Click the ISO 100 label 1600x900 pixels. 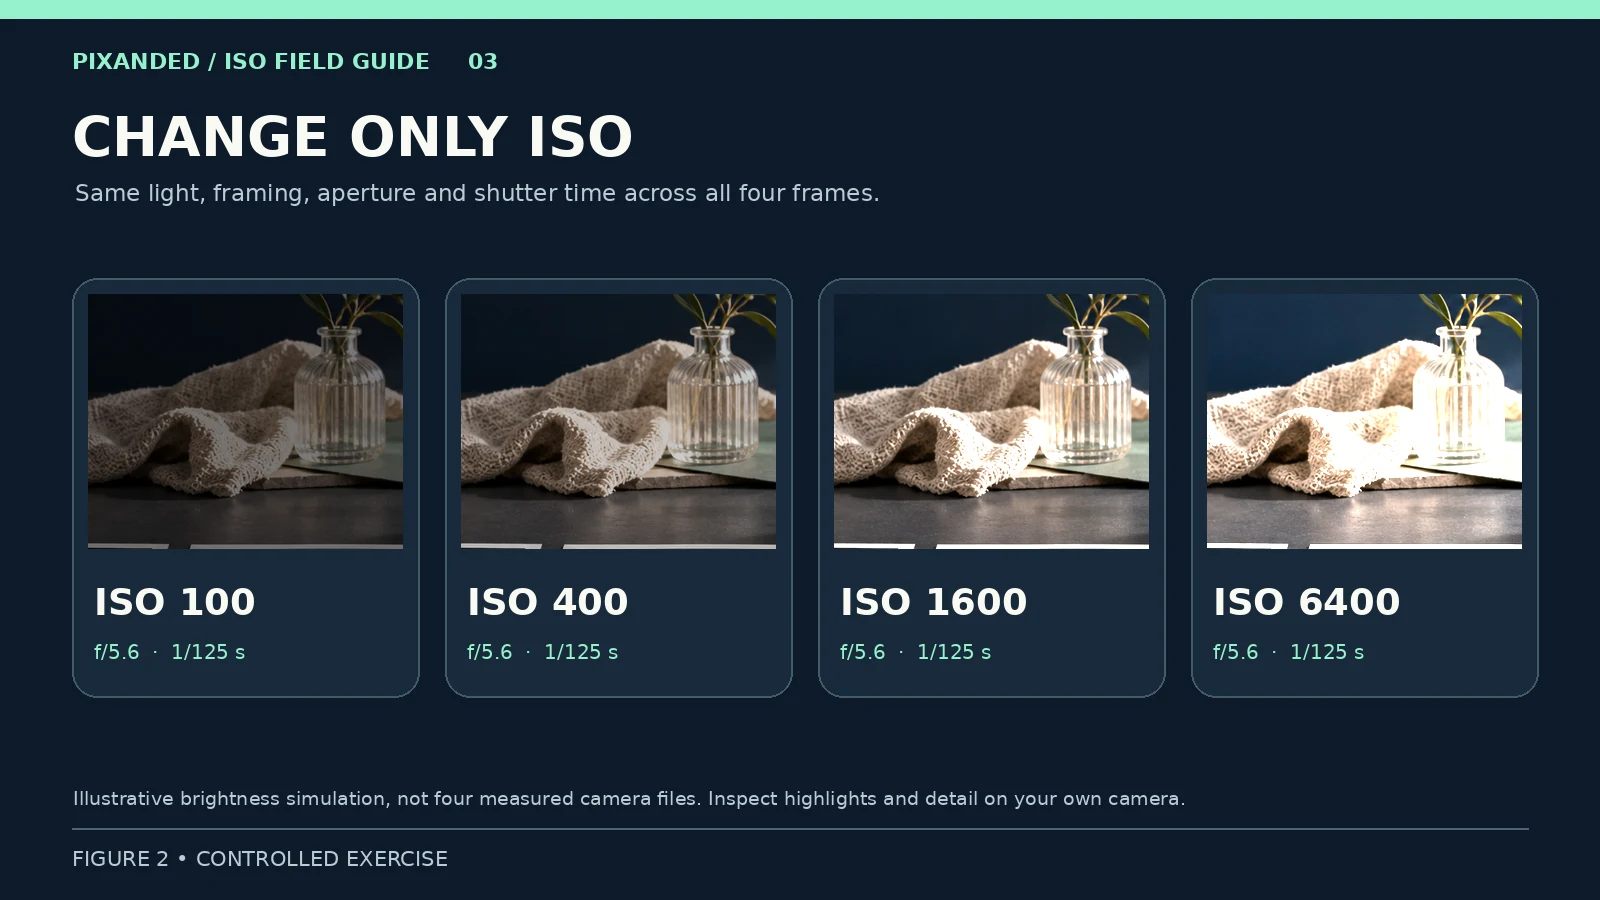click(x=175, y=602)
